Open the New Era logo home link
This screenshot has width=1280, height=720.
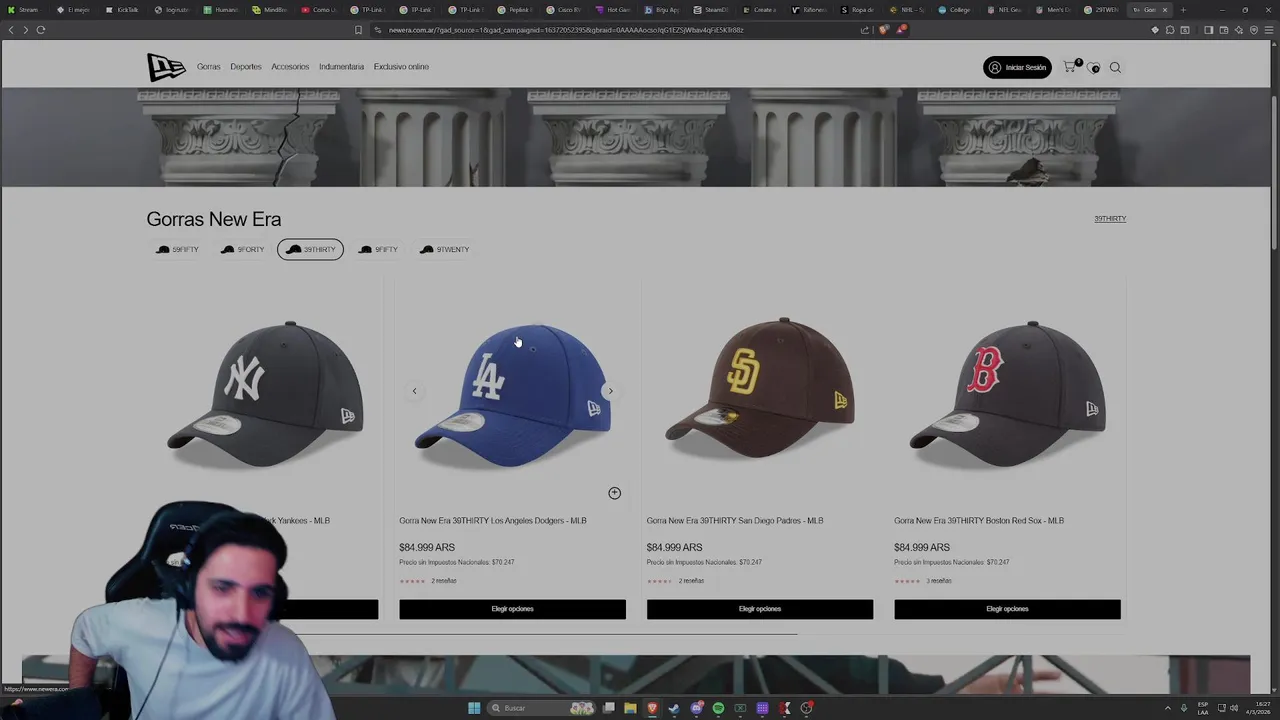point(166,67)
